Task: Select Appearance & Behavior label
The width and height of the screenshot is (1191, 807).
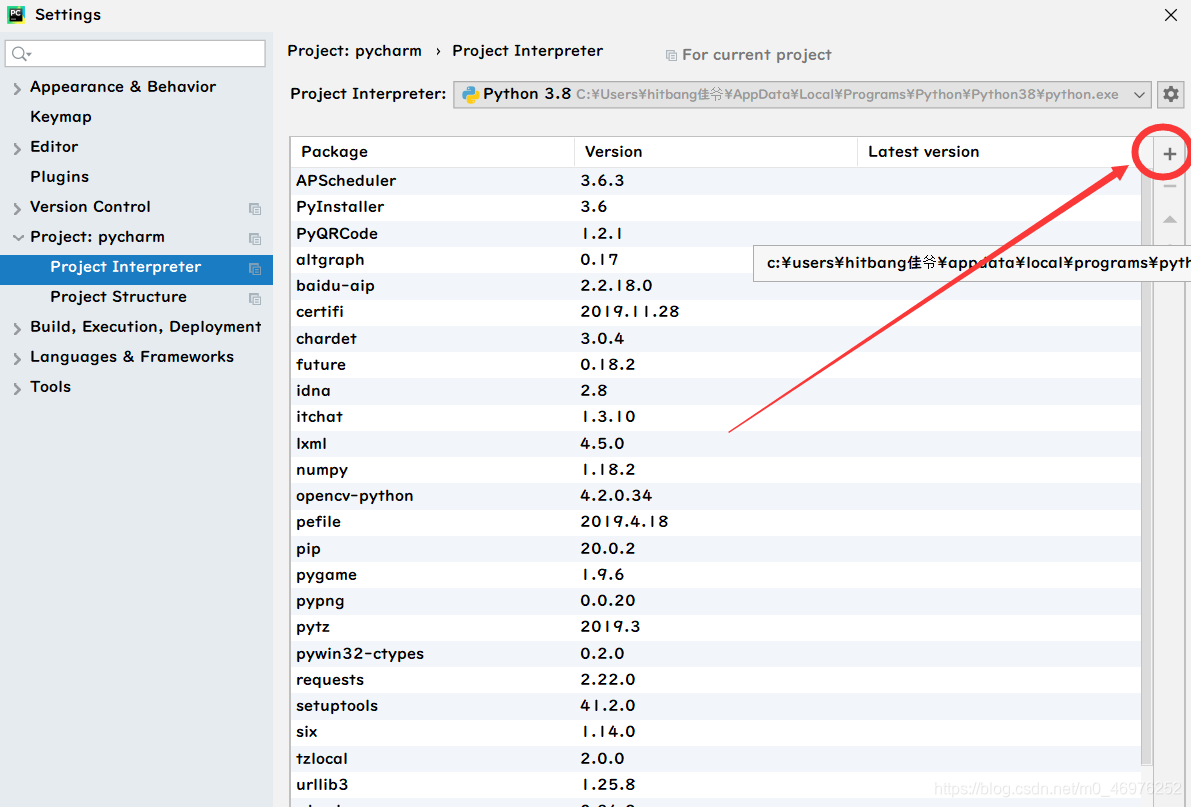Action: click(x=123, y=87)
